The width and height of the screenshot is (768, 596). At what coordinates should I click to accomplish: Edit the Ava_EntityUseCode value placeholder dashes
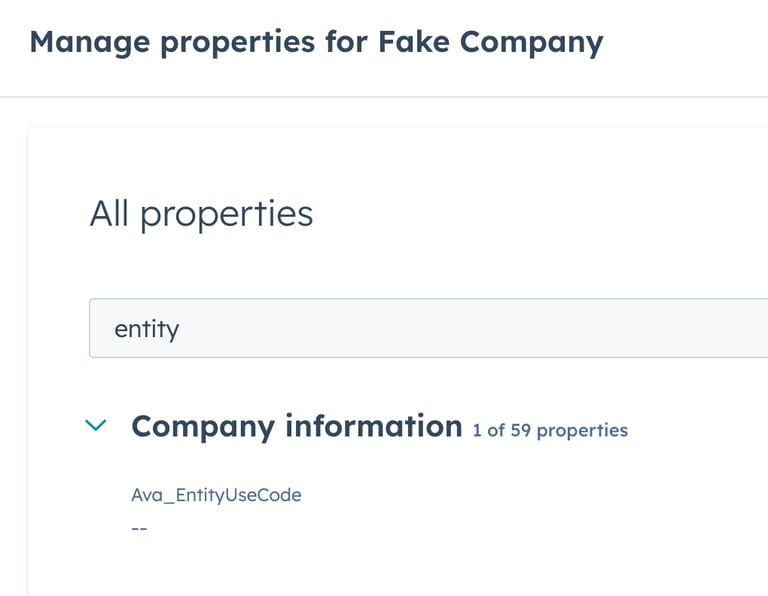click(139, 528)
